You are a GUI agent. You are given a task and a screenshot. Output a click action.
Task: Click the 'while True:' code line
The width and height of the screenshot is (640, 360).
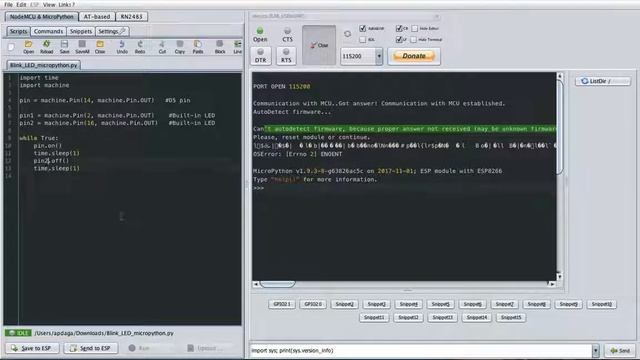(39, 138)
